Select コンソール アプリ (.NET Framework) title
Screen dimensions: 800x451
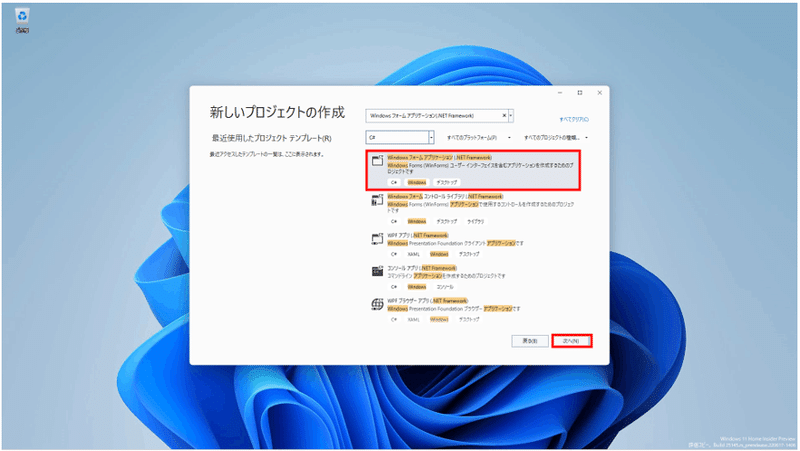coord(422,268)
